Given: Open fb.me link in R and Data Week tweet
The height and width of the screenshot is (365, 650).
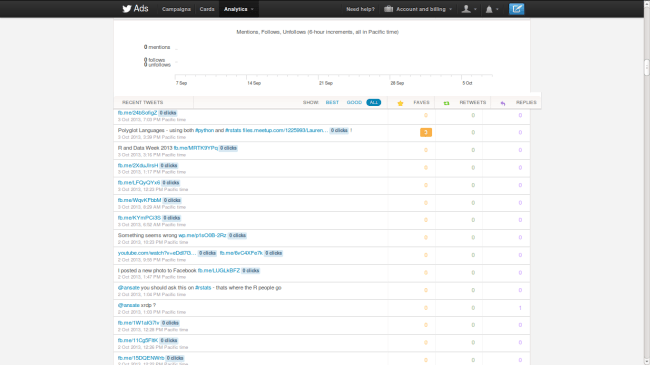Looking at the screenshot, I should click(x=196, y=148).
